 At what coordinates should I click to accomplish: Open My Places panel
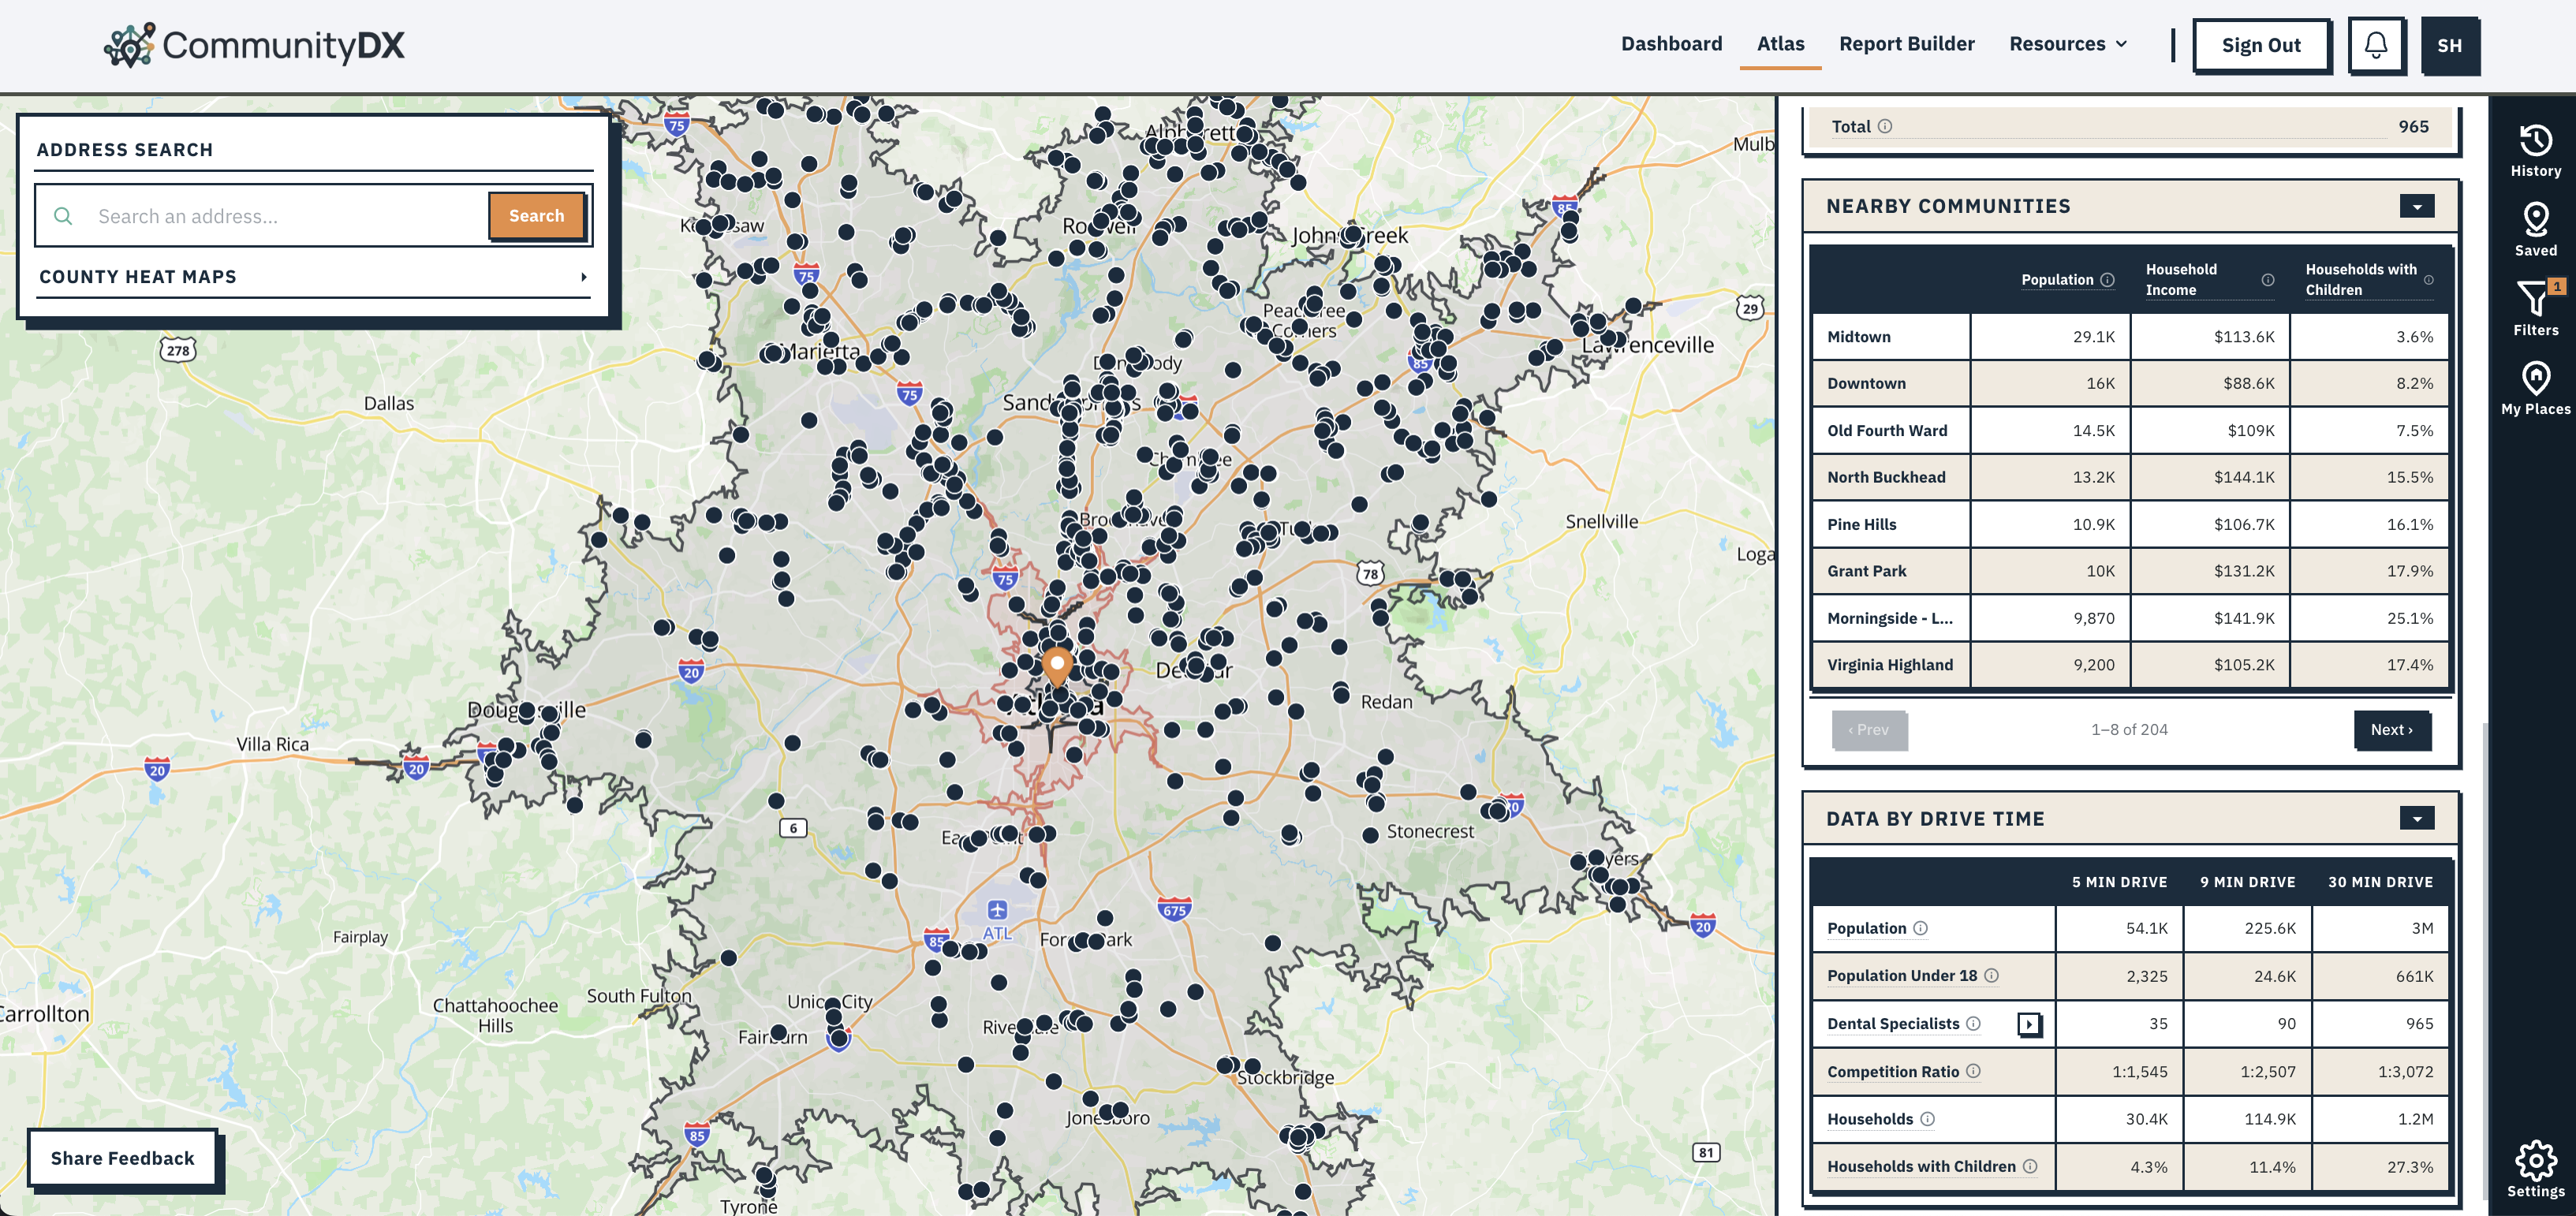tap(2535, 388)
